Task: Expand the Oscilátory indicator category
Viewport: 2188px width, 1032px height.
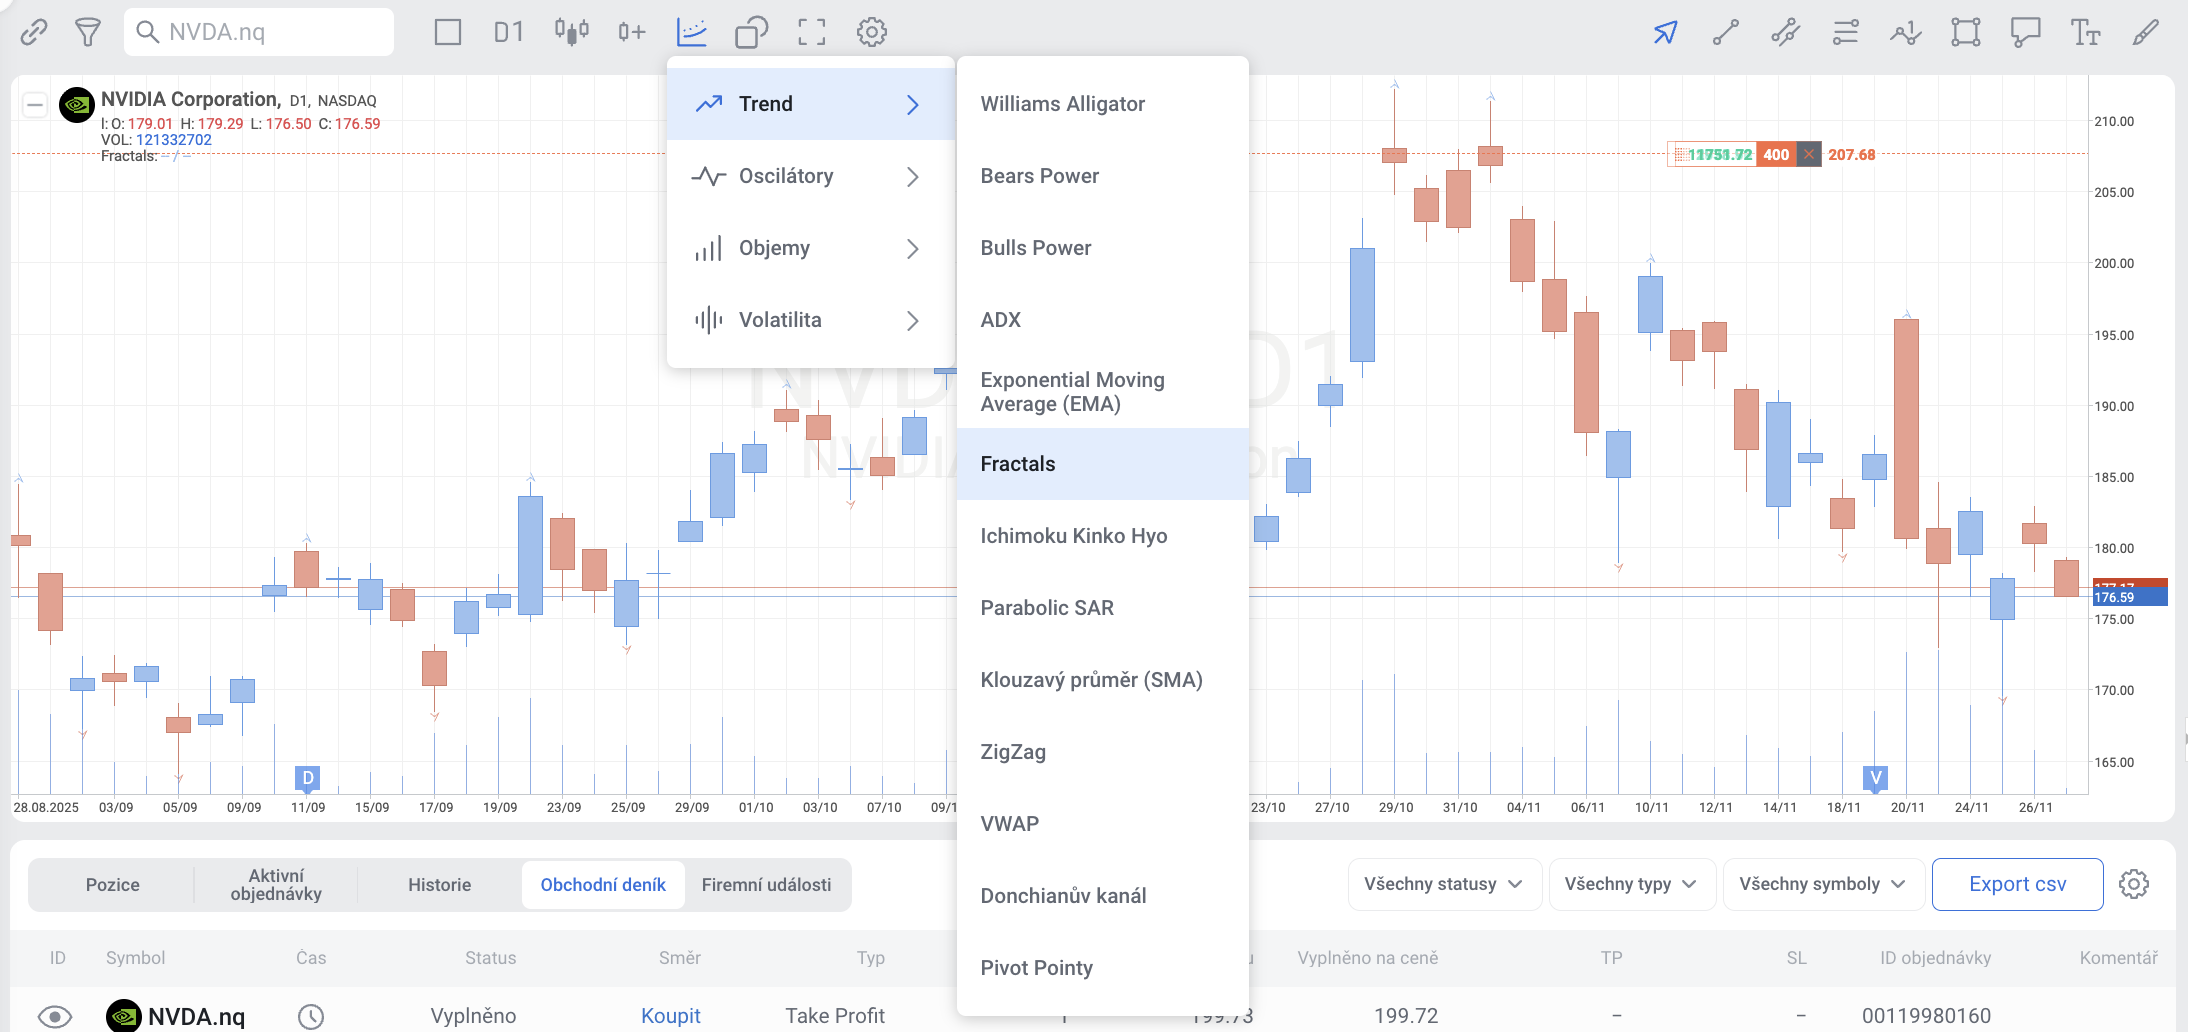Action: (811, 176)
